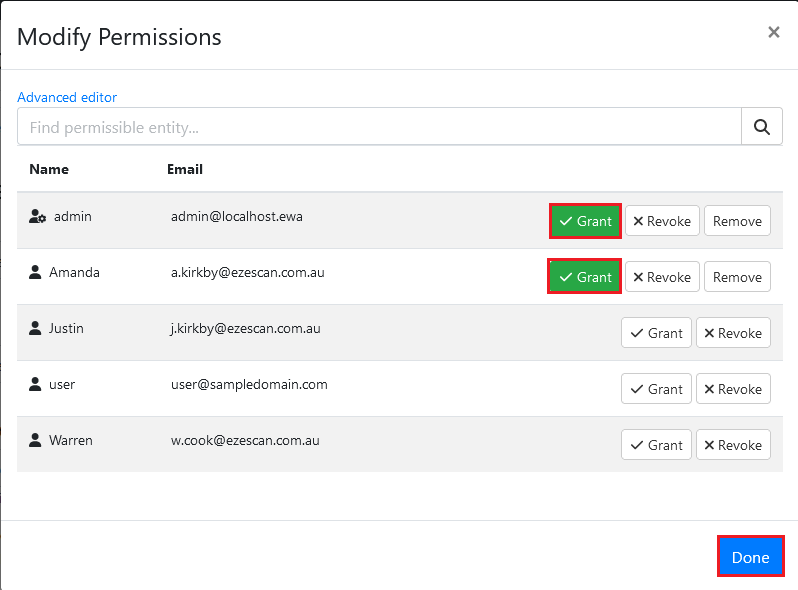Select email a.kirkby@ezescan.com.au

click(x=248, y=273)
